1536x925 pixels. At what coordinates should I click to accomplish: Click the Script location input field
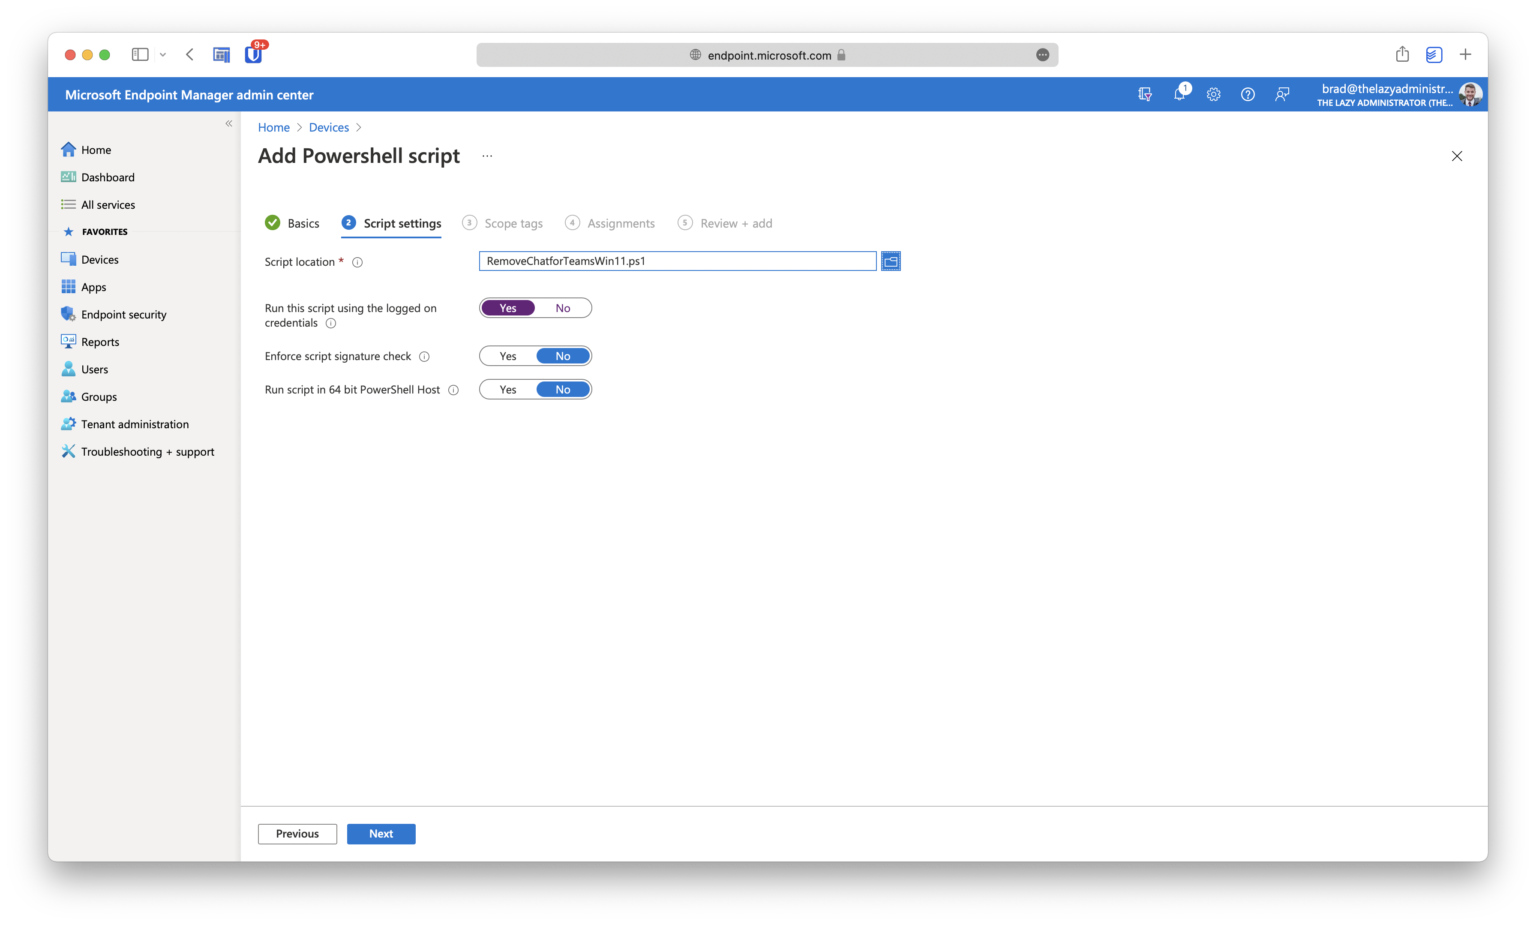point(678,261)
